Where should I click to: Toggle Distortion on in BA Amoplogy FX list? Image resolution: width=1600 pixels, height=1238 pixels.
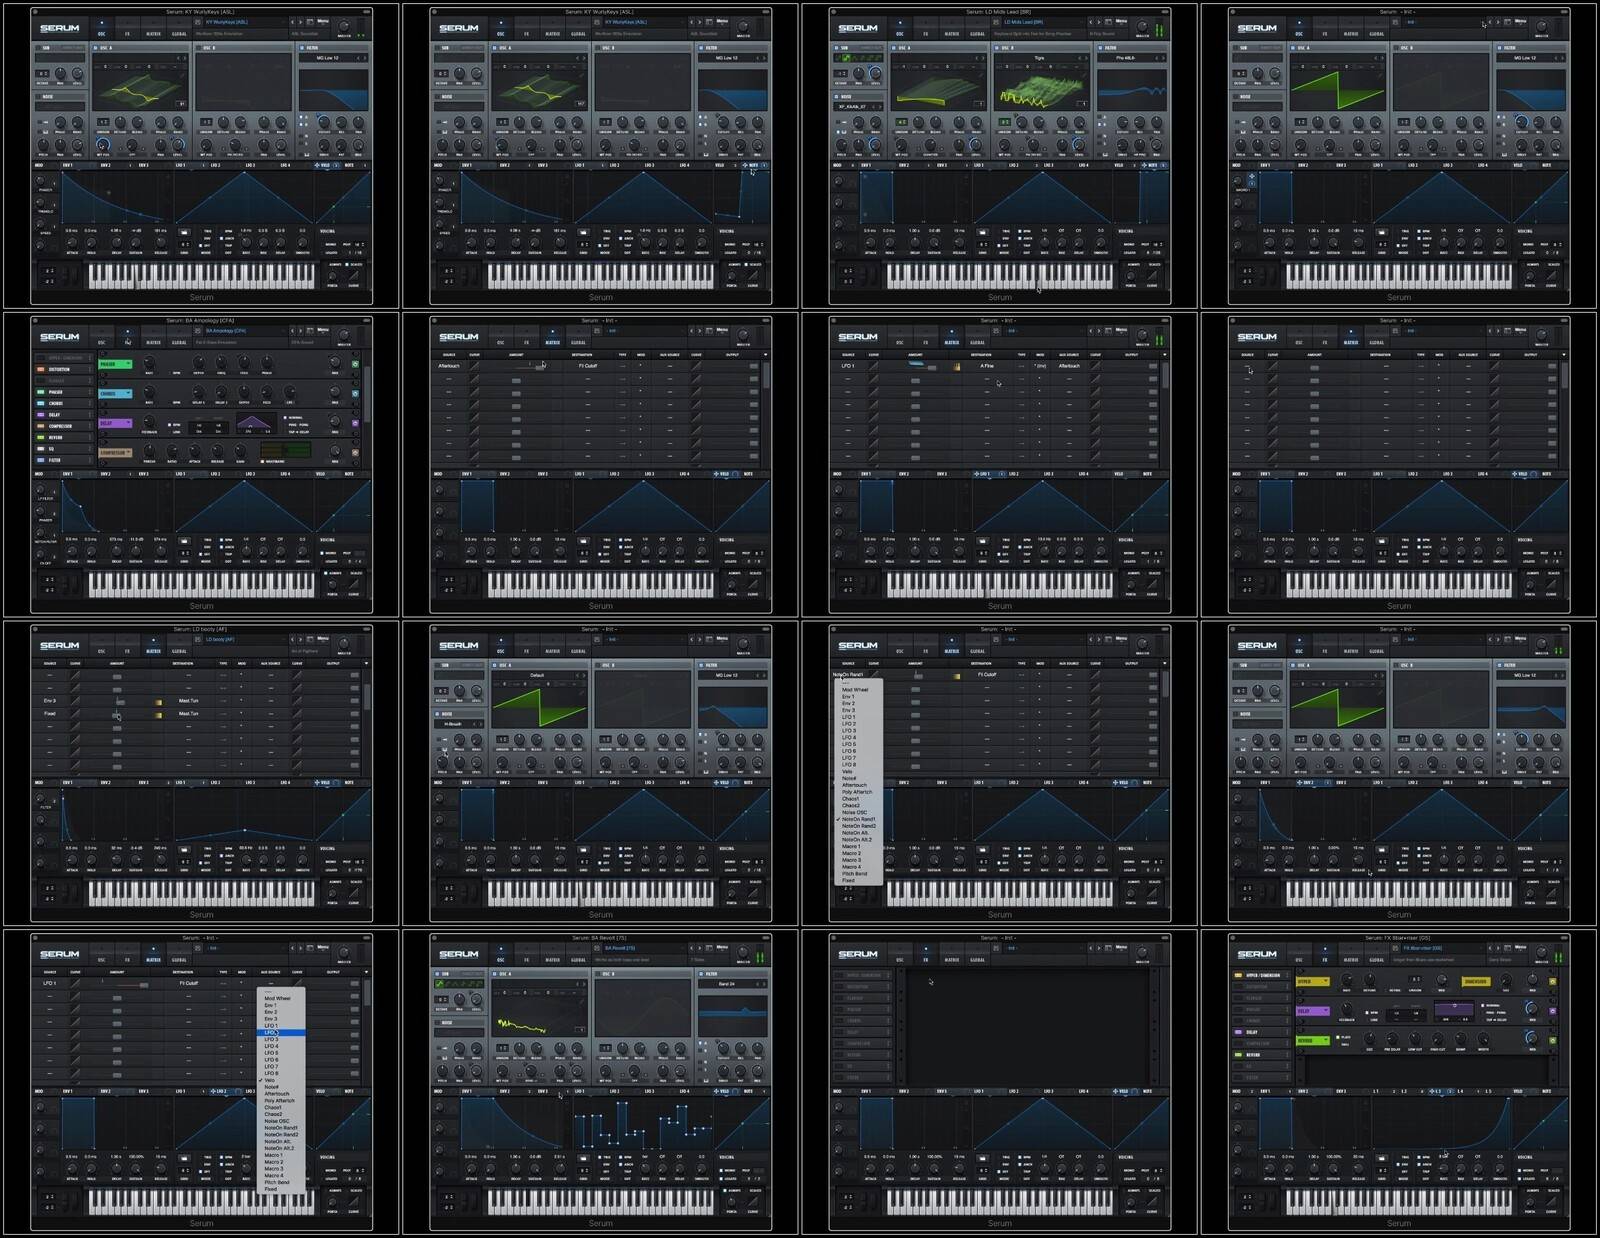[x=39, y=370]
